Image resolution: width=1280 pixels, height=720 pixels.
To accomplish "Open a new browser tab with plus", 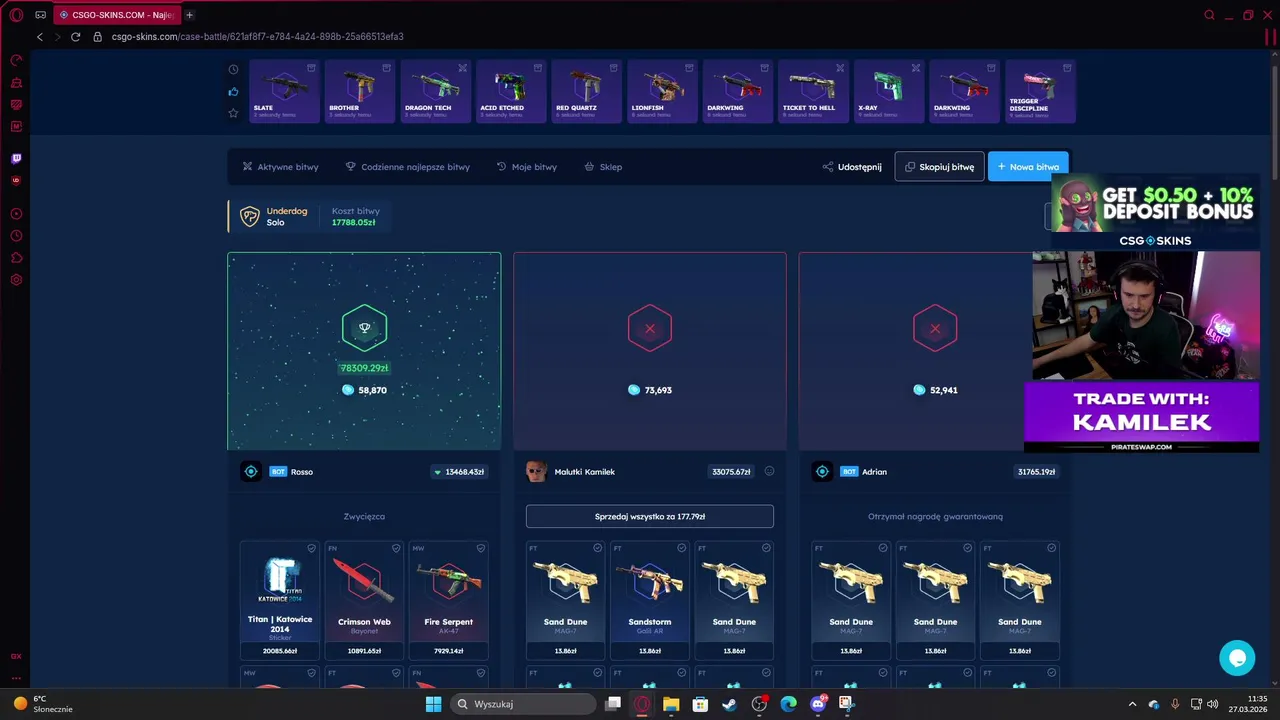I will tap(189, 15).
